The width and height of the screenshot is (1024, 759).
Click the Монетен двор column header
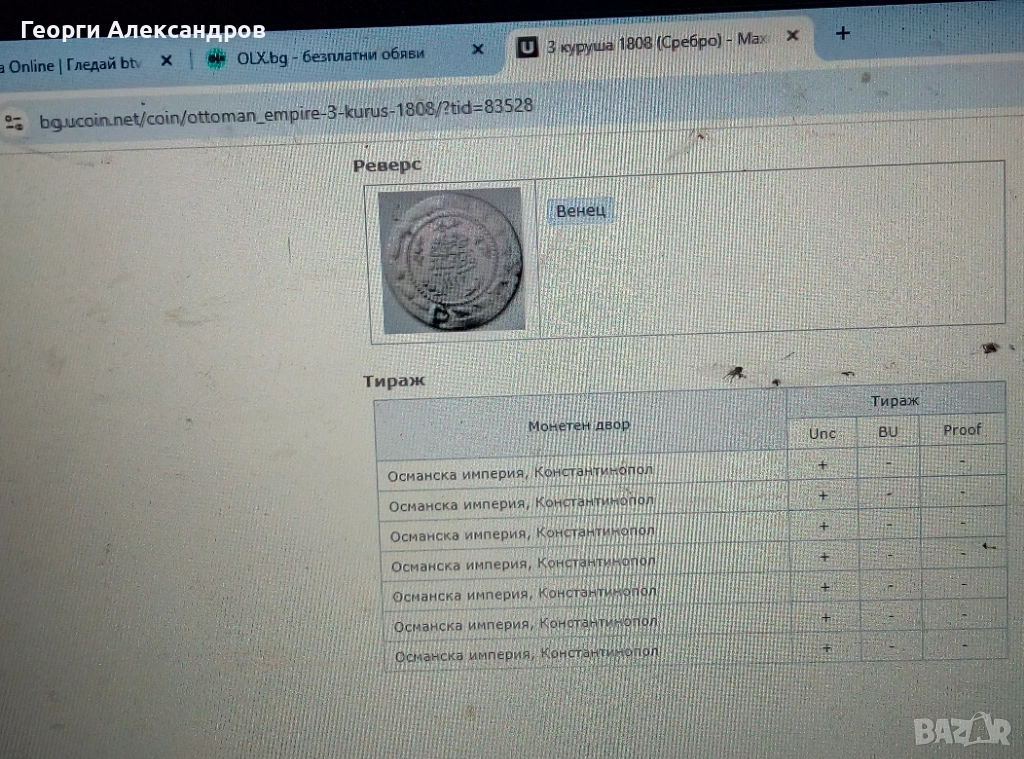click(x=579, y=425)
